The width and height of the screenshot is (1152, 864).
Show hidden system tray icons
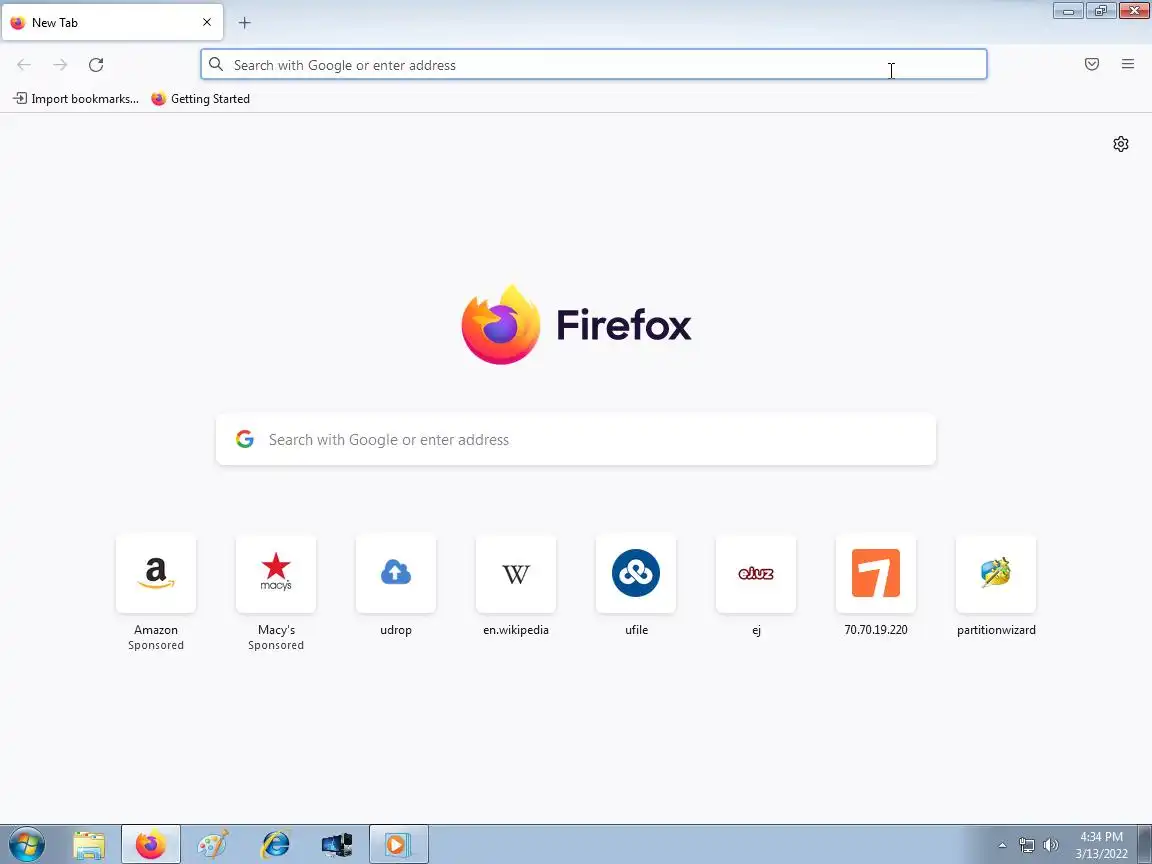click(x=1002, y=846)
